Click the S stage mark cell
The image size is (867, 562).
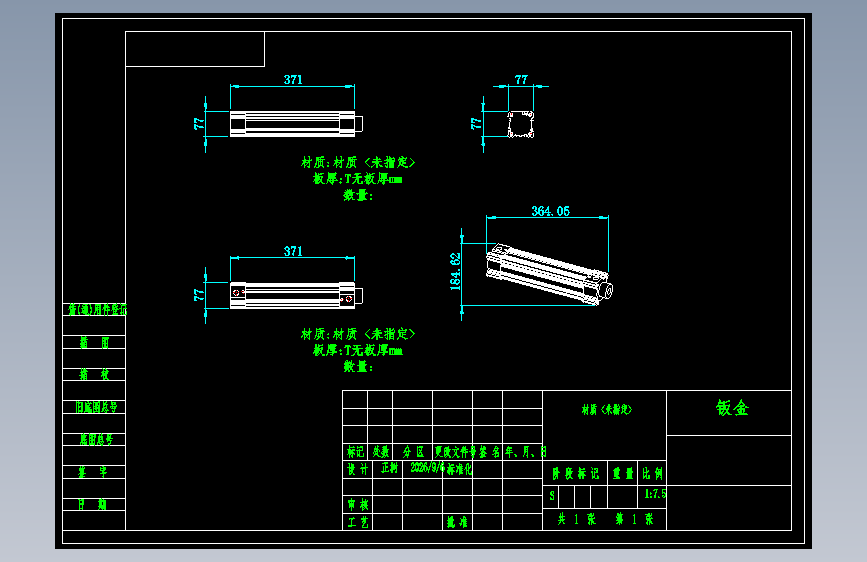click(x=551, y=496)
